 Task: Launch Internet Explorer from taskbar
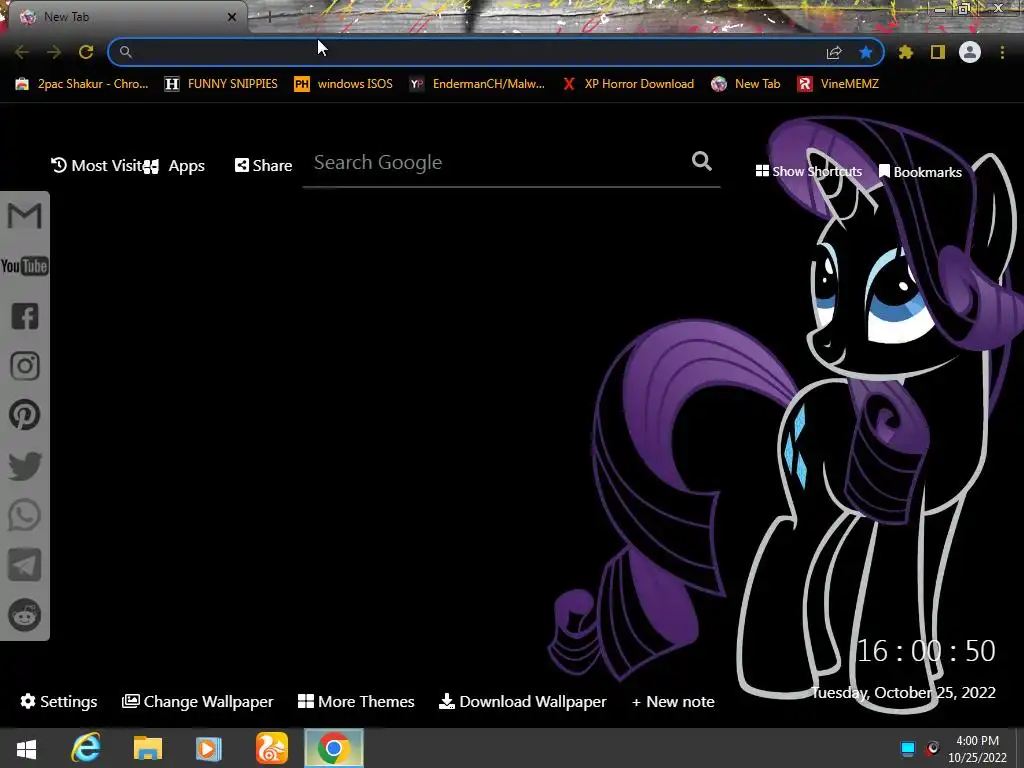click(x=86, y=748)
